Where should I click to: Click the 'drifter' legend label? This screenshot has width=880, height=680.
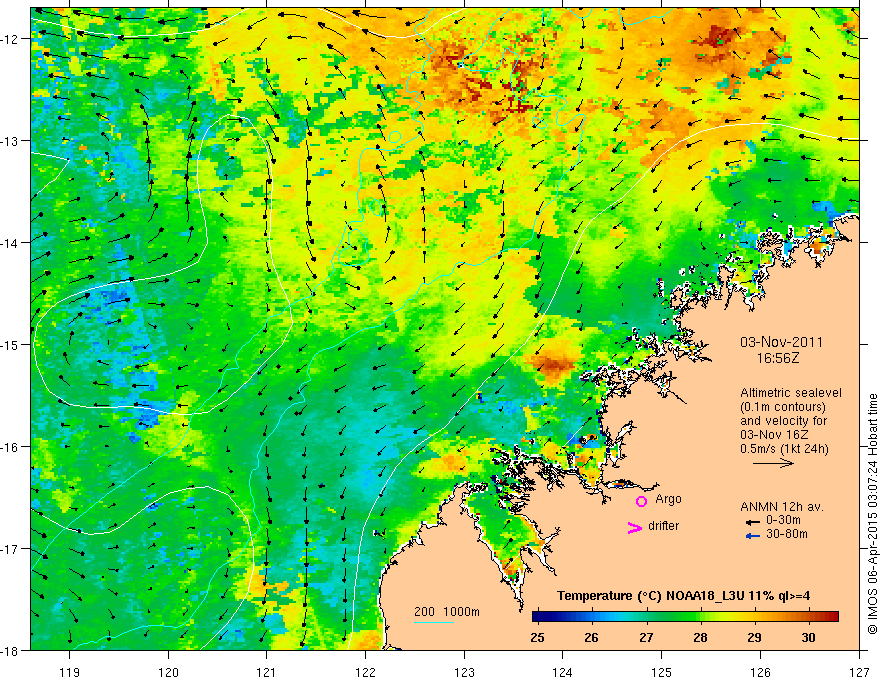coord(663,526)
